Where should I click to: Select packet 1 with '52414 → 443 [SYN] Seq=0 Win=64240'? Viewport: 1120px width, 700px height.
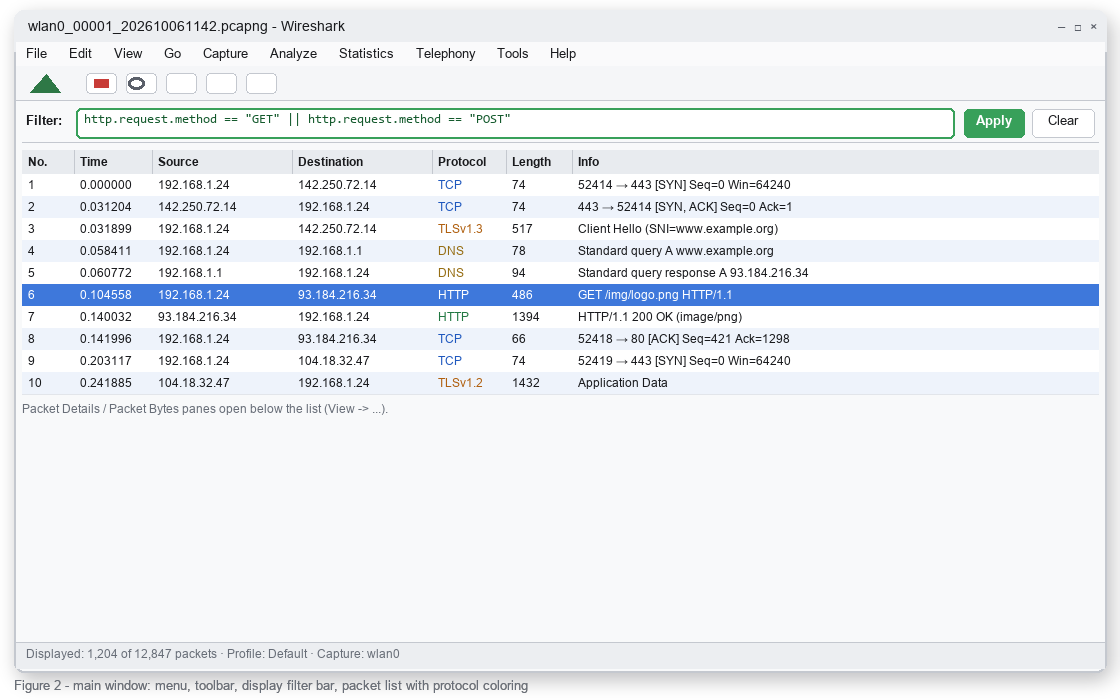[x=560, y=185]
